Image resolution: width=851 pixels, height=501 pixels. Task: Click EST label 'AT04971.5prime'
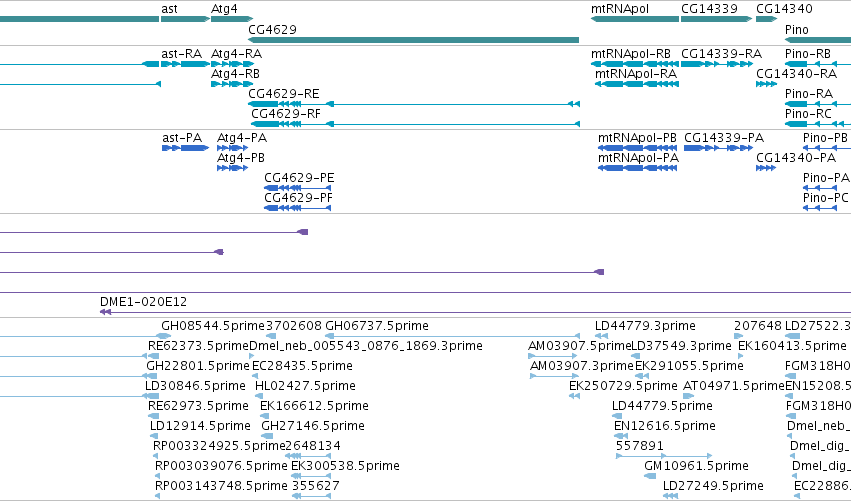pyautogui.click(x=734, y=386)
